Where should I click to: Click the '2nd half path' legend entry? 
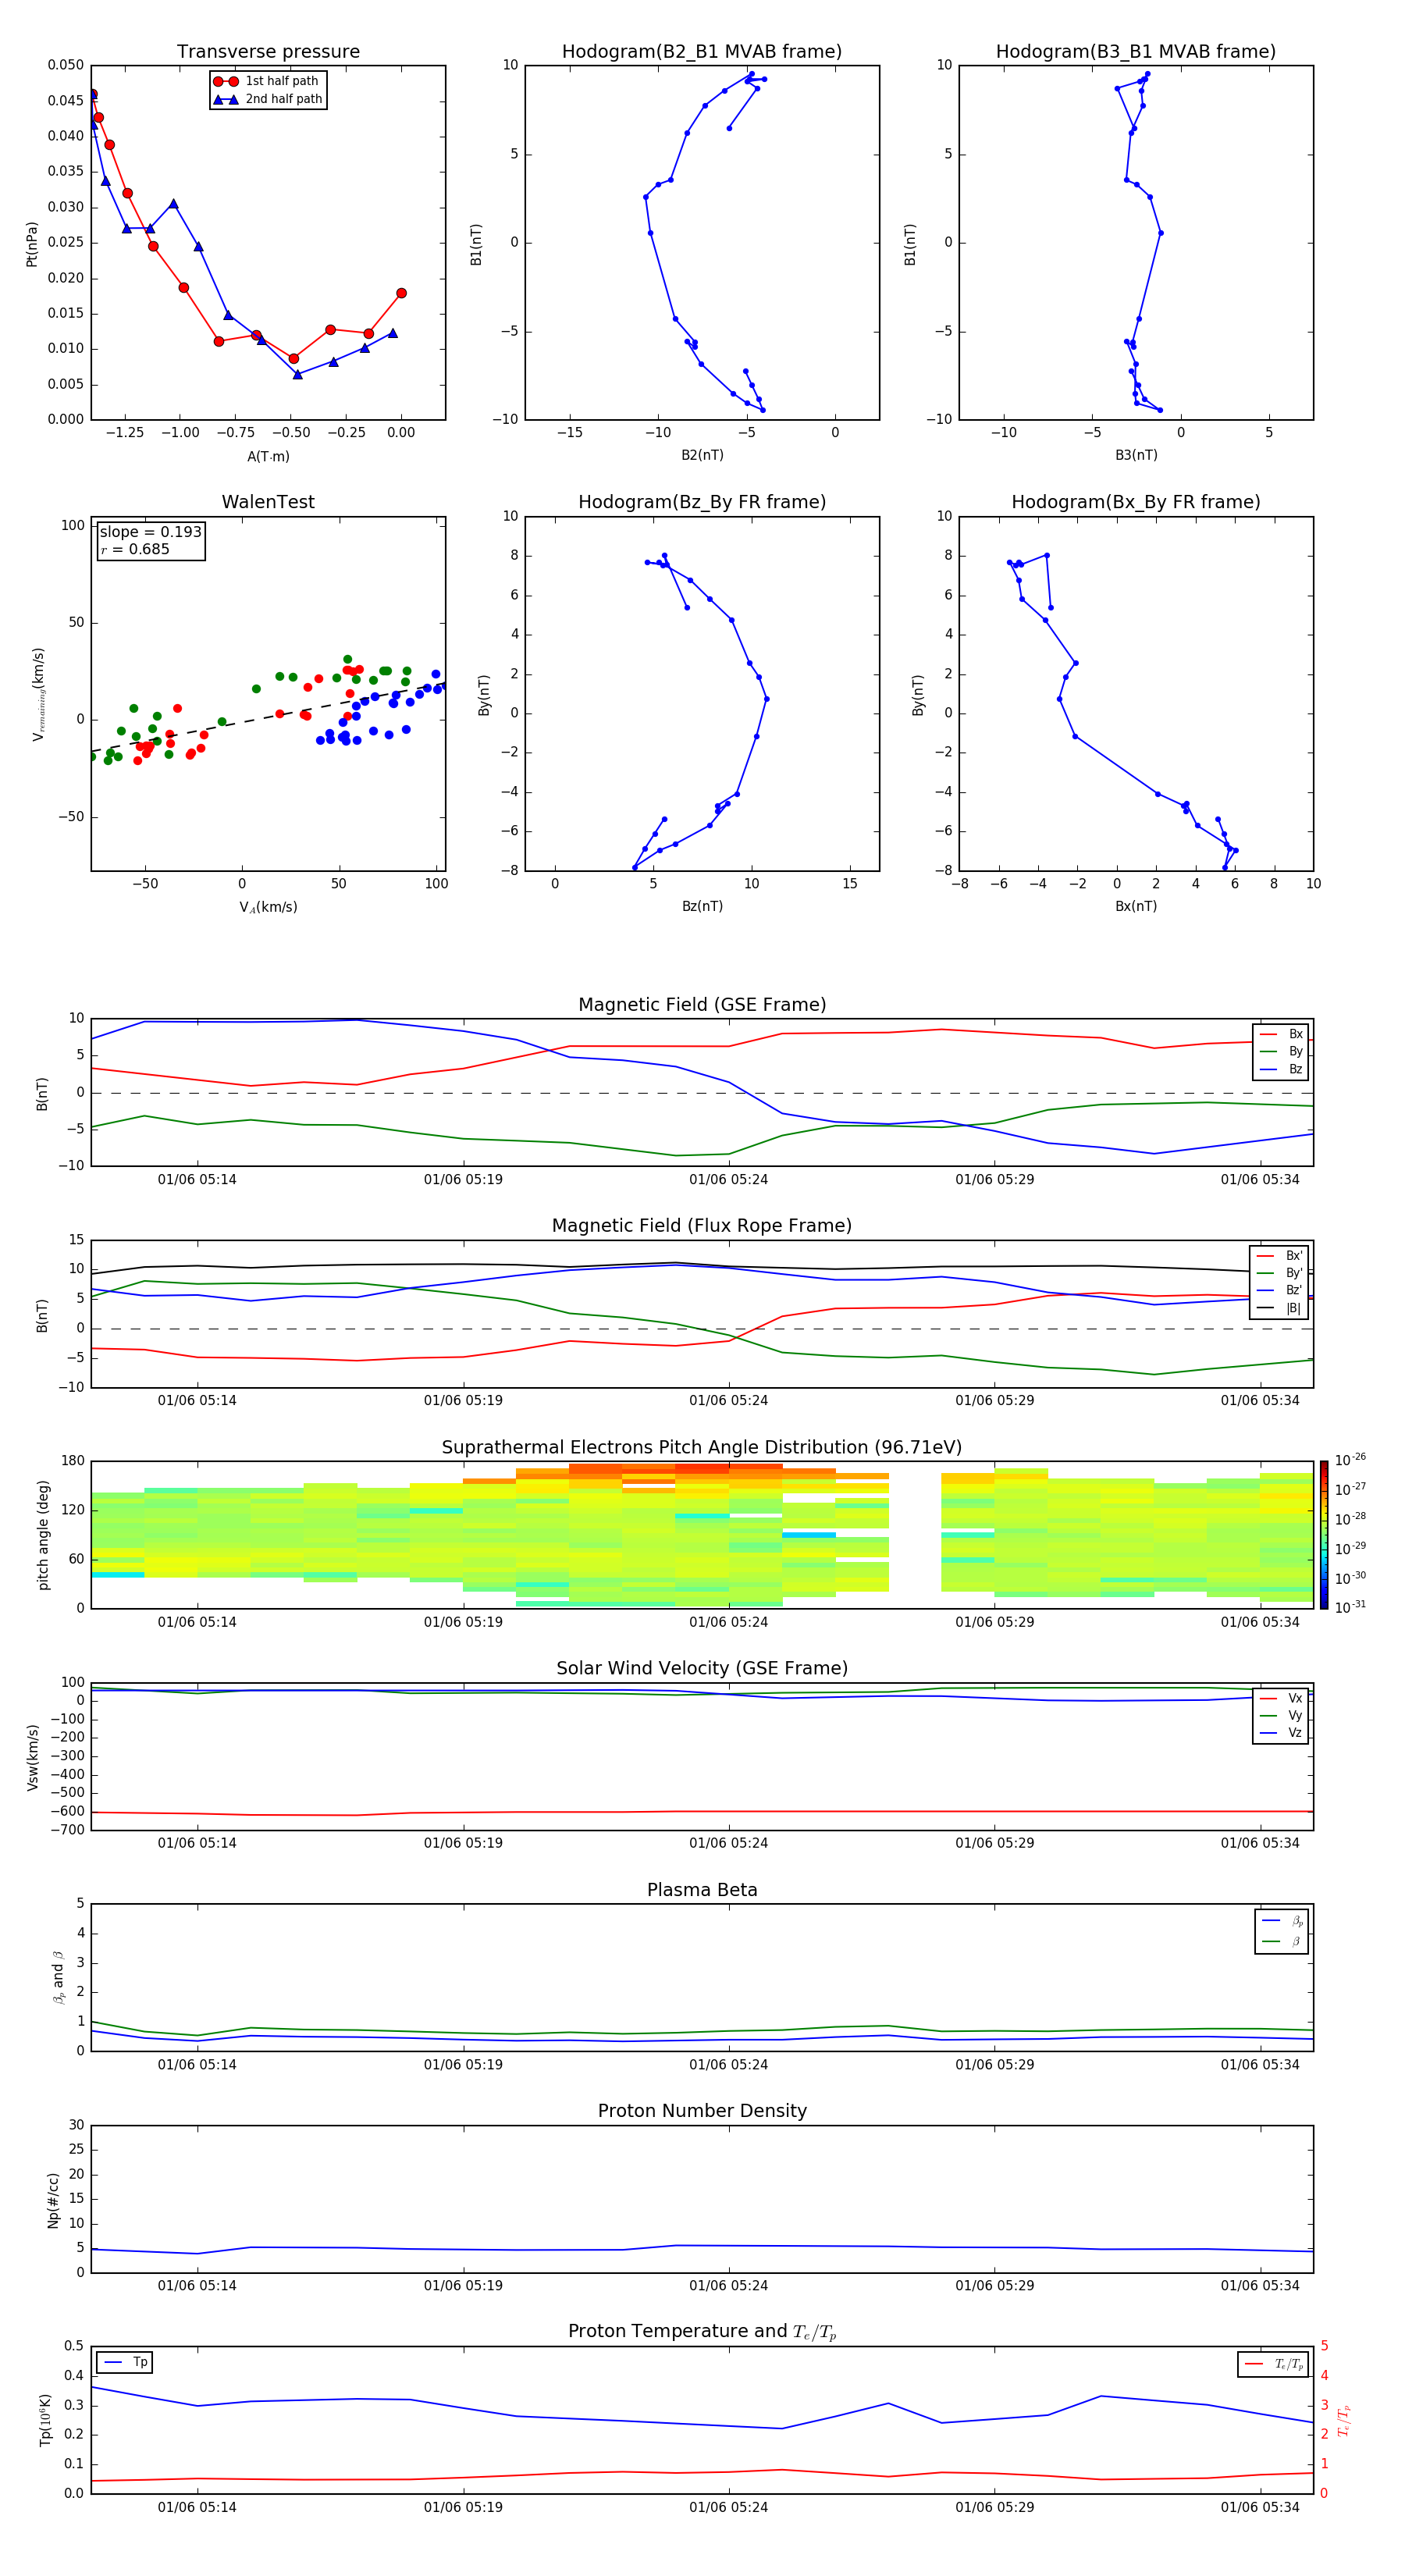tap(267, 99)
